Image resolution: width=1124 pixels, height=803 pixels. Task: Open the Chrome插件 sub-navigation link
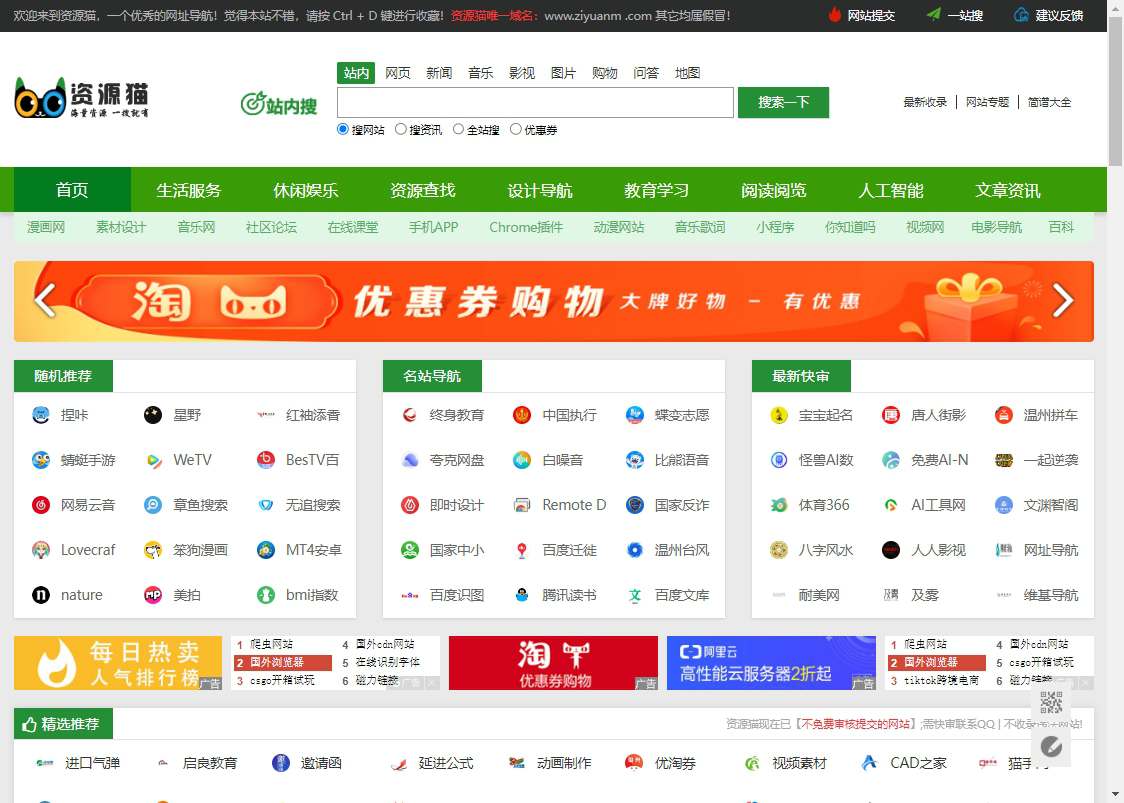[x=525, y=227]
